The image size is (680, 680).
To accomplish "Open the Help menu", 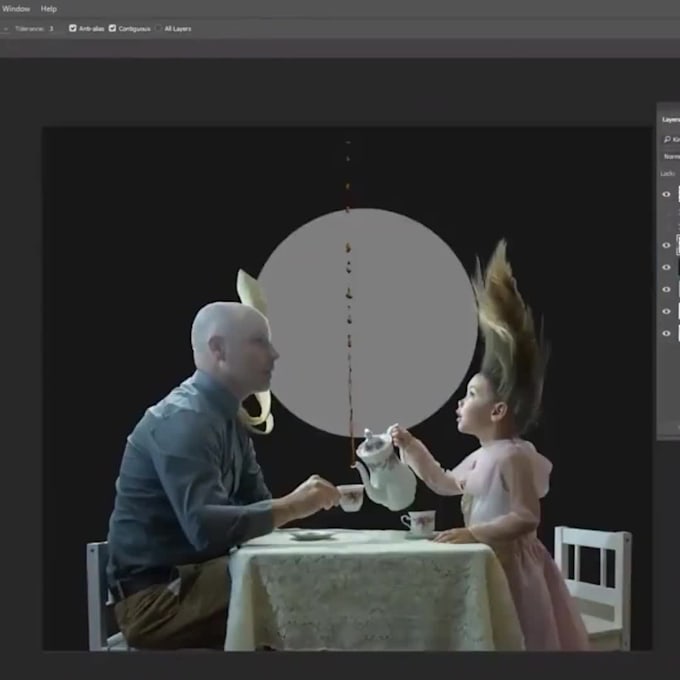I will [x=48, y=9].
